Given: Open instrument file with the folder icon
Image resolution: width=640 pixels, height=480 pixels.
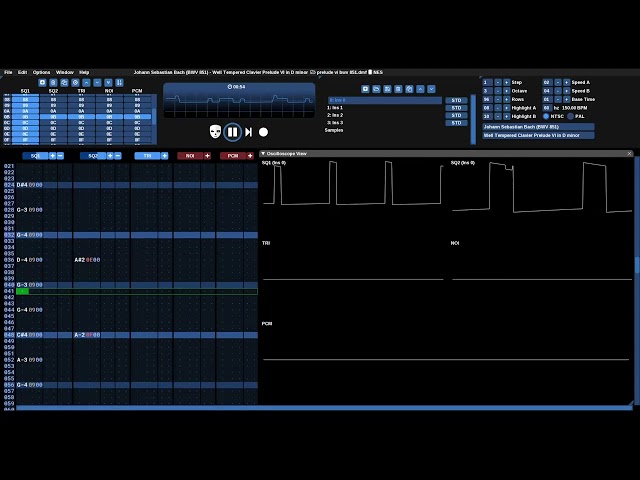Looking at the screenshot, I should click(376, 89).
